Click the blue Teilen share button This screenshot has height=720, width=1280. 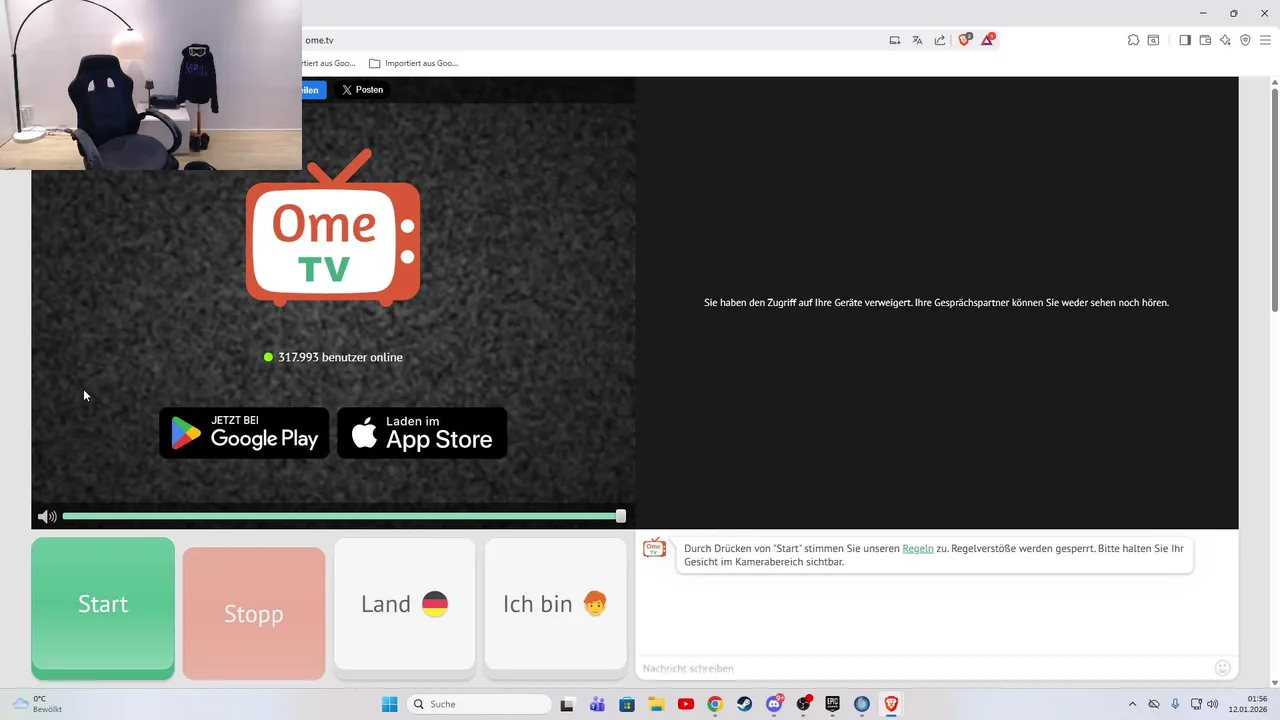point(313,90)
